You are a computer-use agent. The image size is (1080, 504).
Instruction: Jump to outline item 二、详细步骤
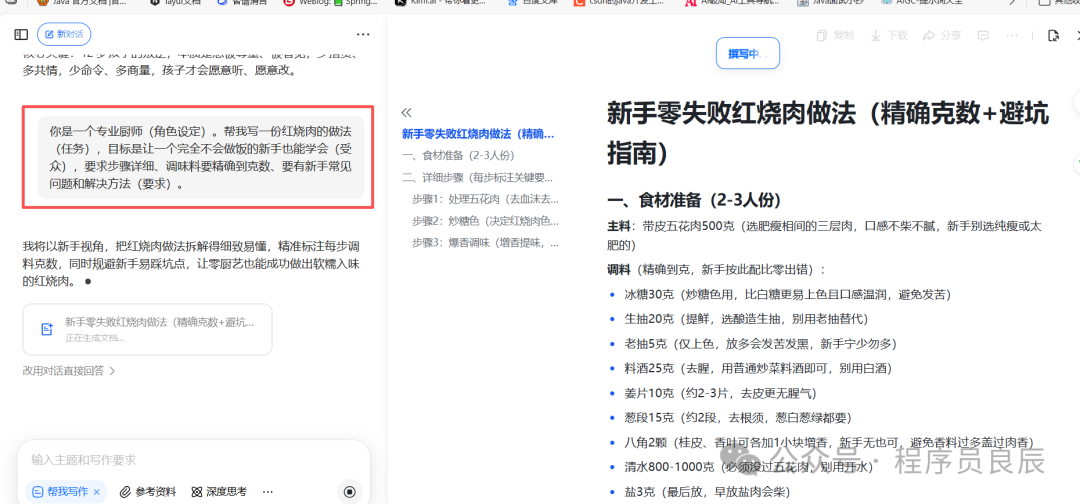(477, 178)
